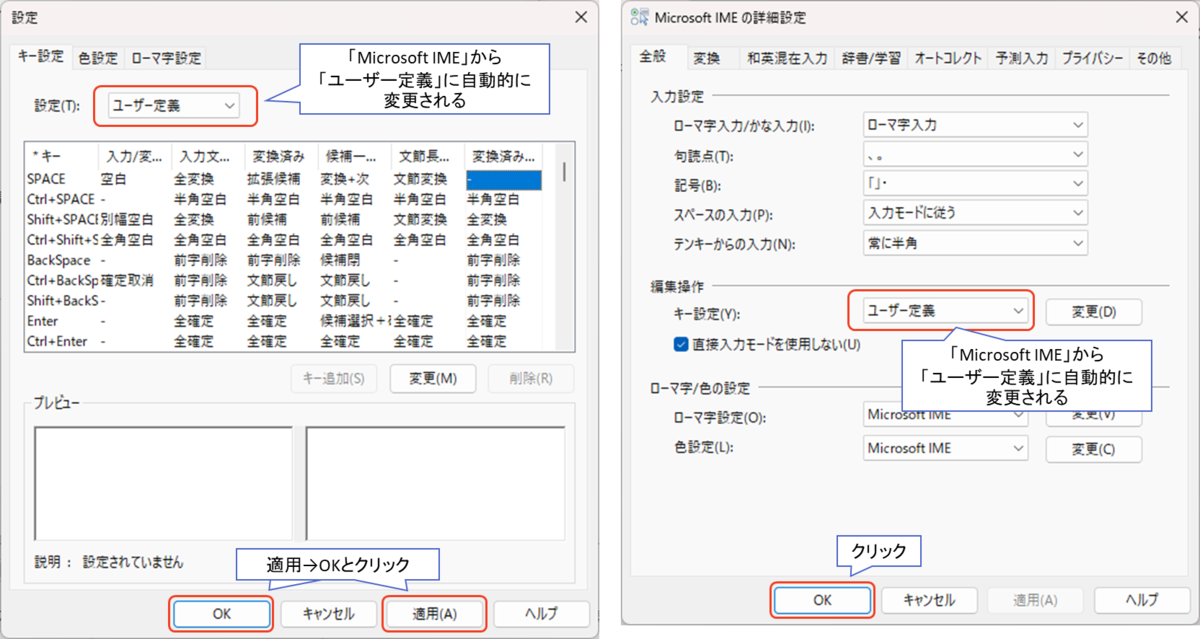
Task: Click the 文節長… column header
Action: pos(428,155)
